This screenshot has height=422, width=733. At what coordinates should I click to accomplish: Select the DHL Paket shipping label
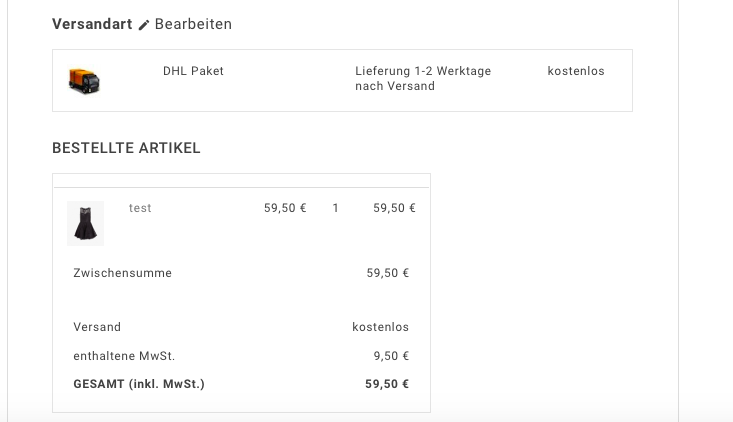click(193, 71)
